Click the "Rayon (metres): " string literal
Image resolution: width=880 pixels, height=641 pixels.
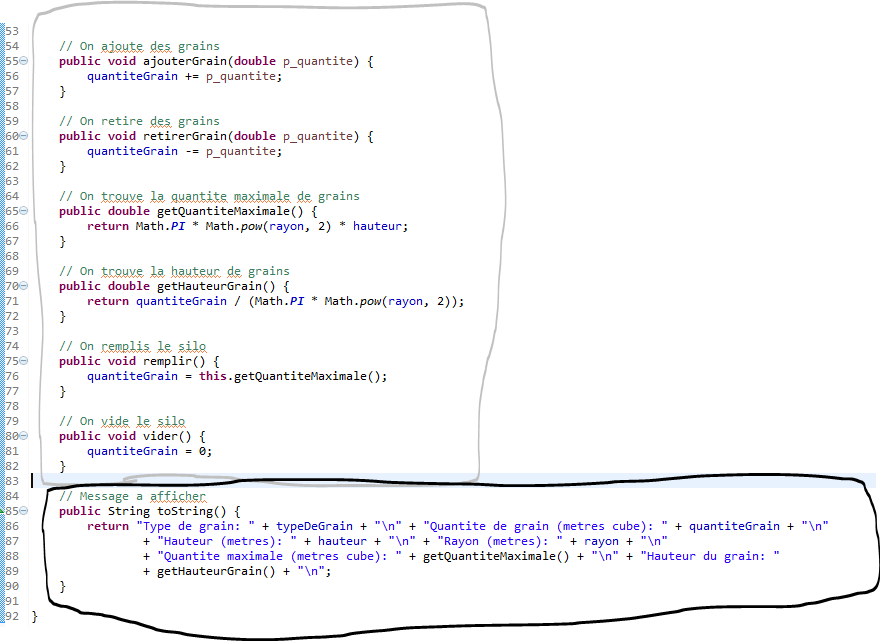500,541
